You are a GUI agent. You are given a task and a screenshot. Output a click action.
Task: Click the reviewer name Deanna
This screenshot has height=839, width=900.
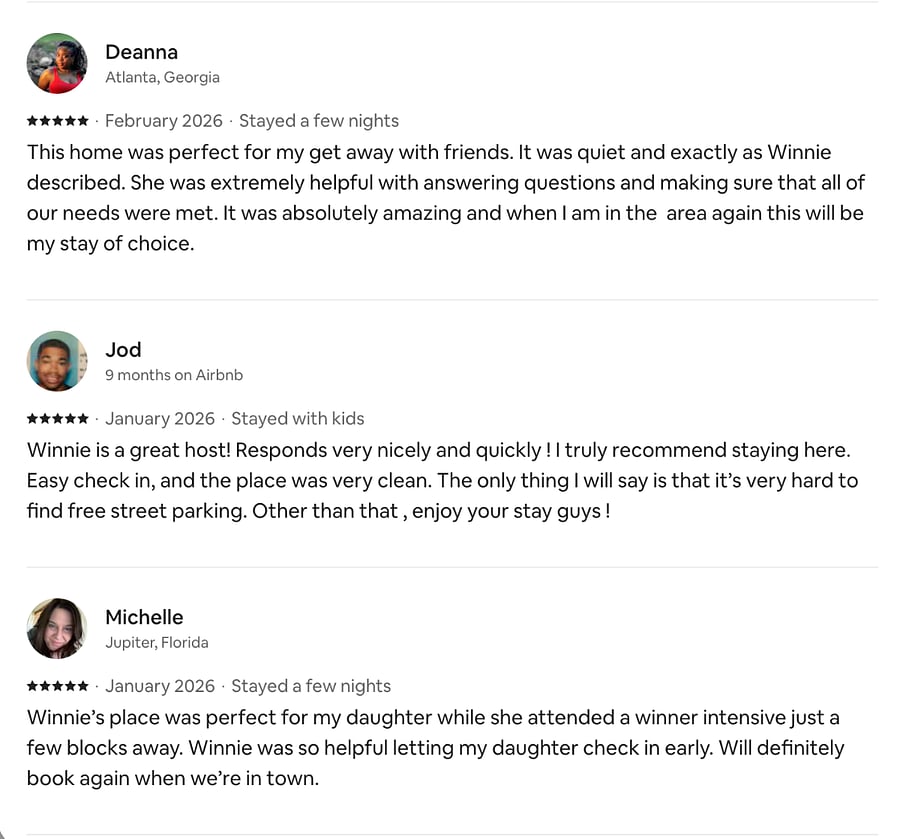[x=141, y=52]
